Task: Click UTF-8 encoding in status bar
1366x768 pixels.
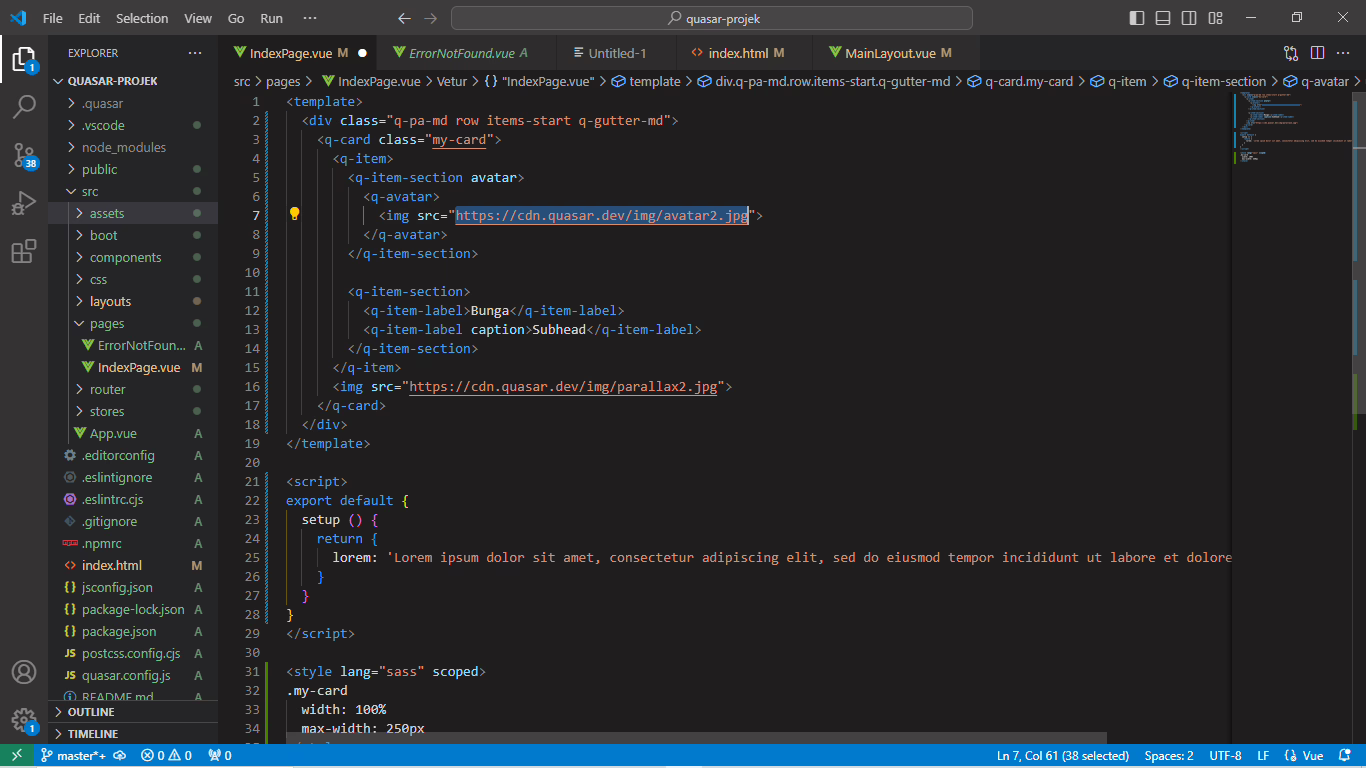Action: tap(1225, 756)
